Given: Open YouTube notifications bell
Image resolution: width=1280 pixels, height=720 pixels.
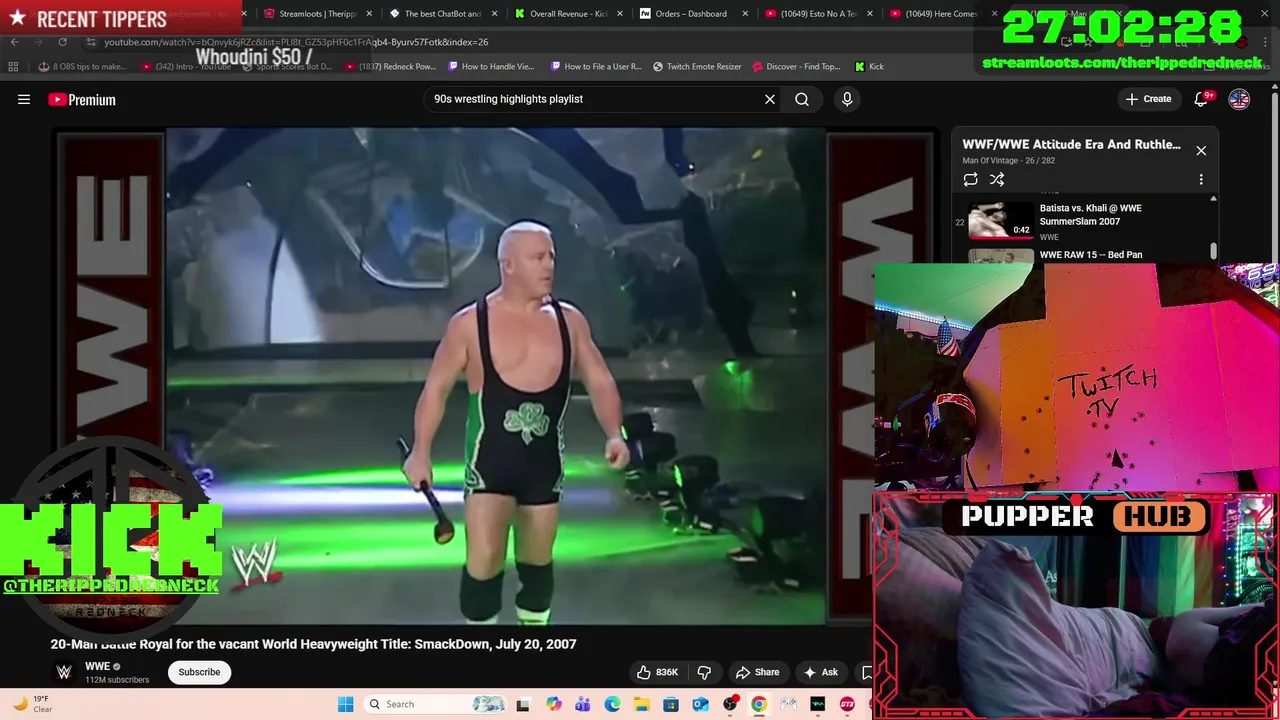Looking at the screenshot, I should [1202, 99].
